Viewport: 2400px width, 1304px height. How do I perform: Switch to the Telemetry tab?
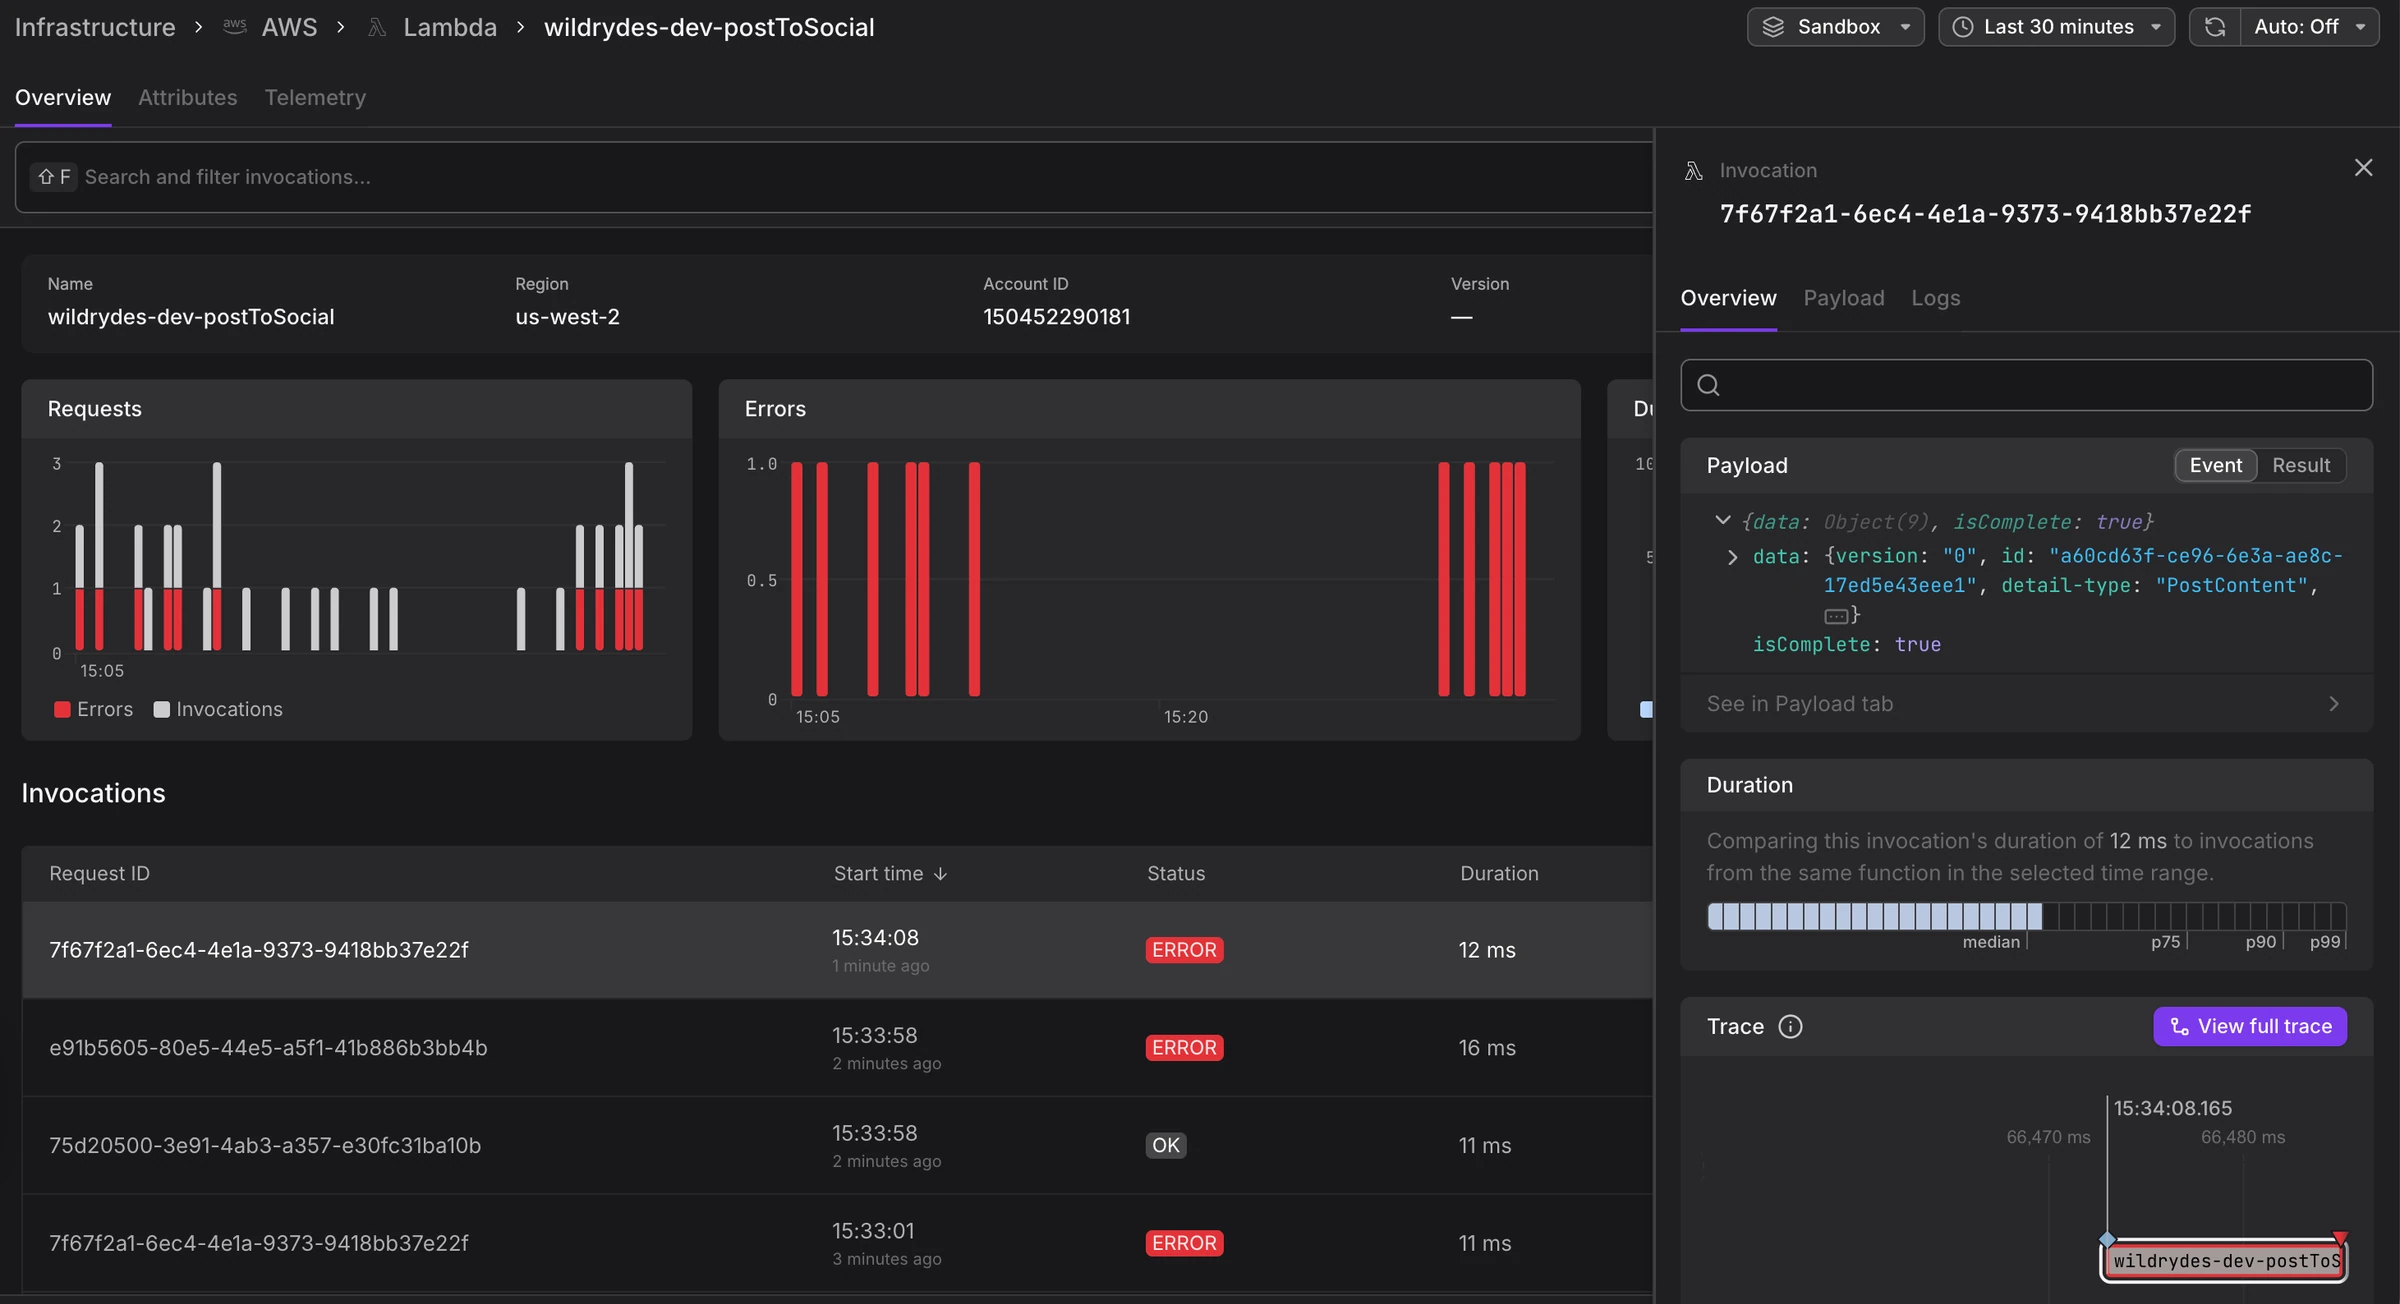point(315,98)
